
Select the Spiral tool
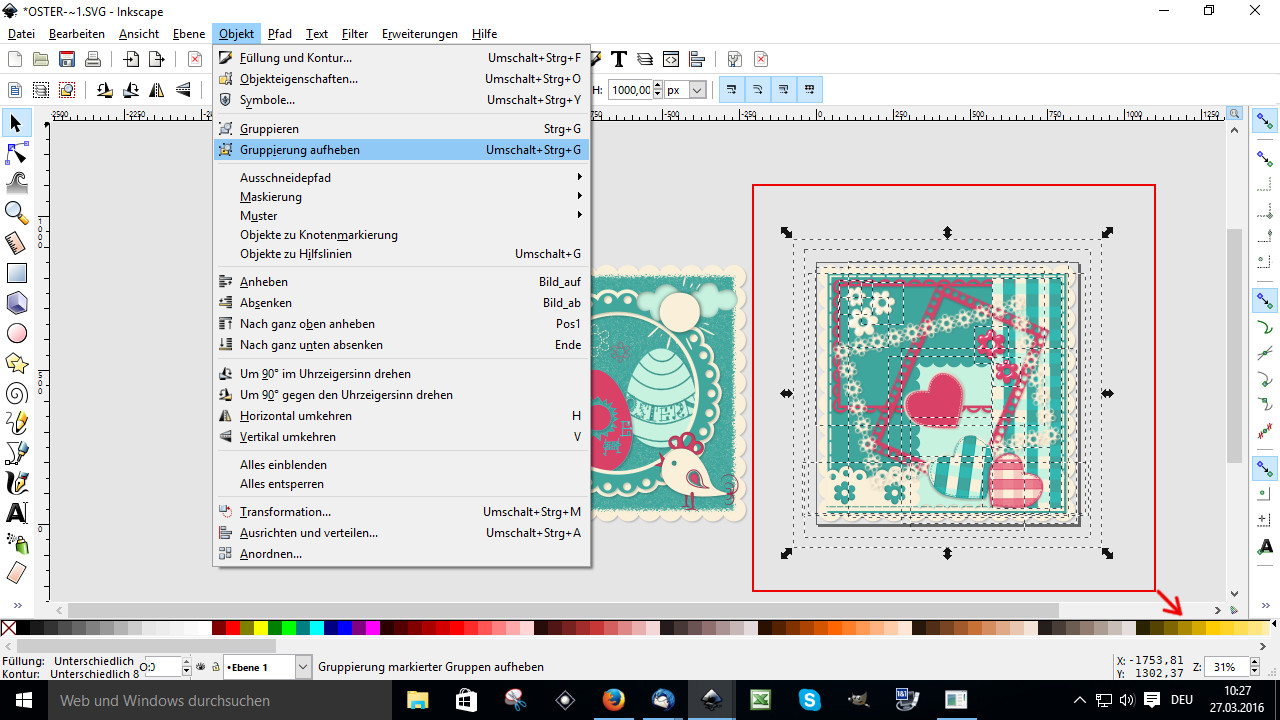point(16,393)
